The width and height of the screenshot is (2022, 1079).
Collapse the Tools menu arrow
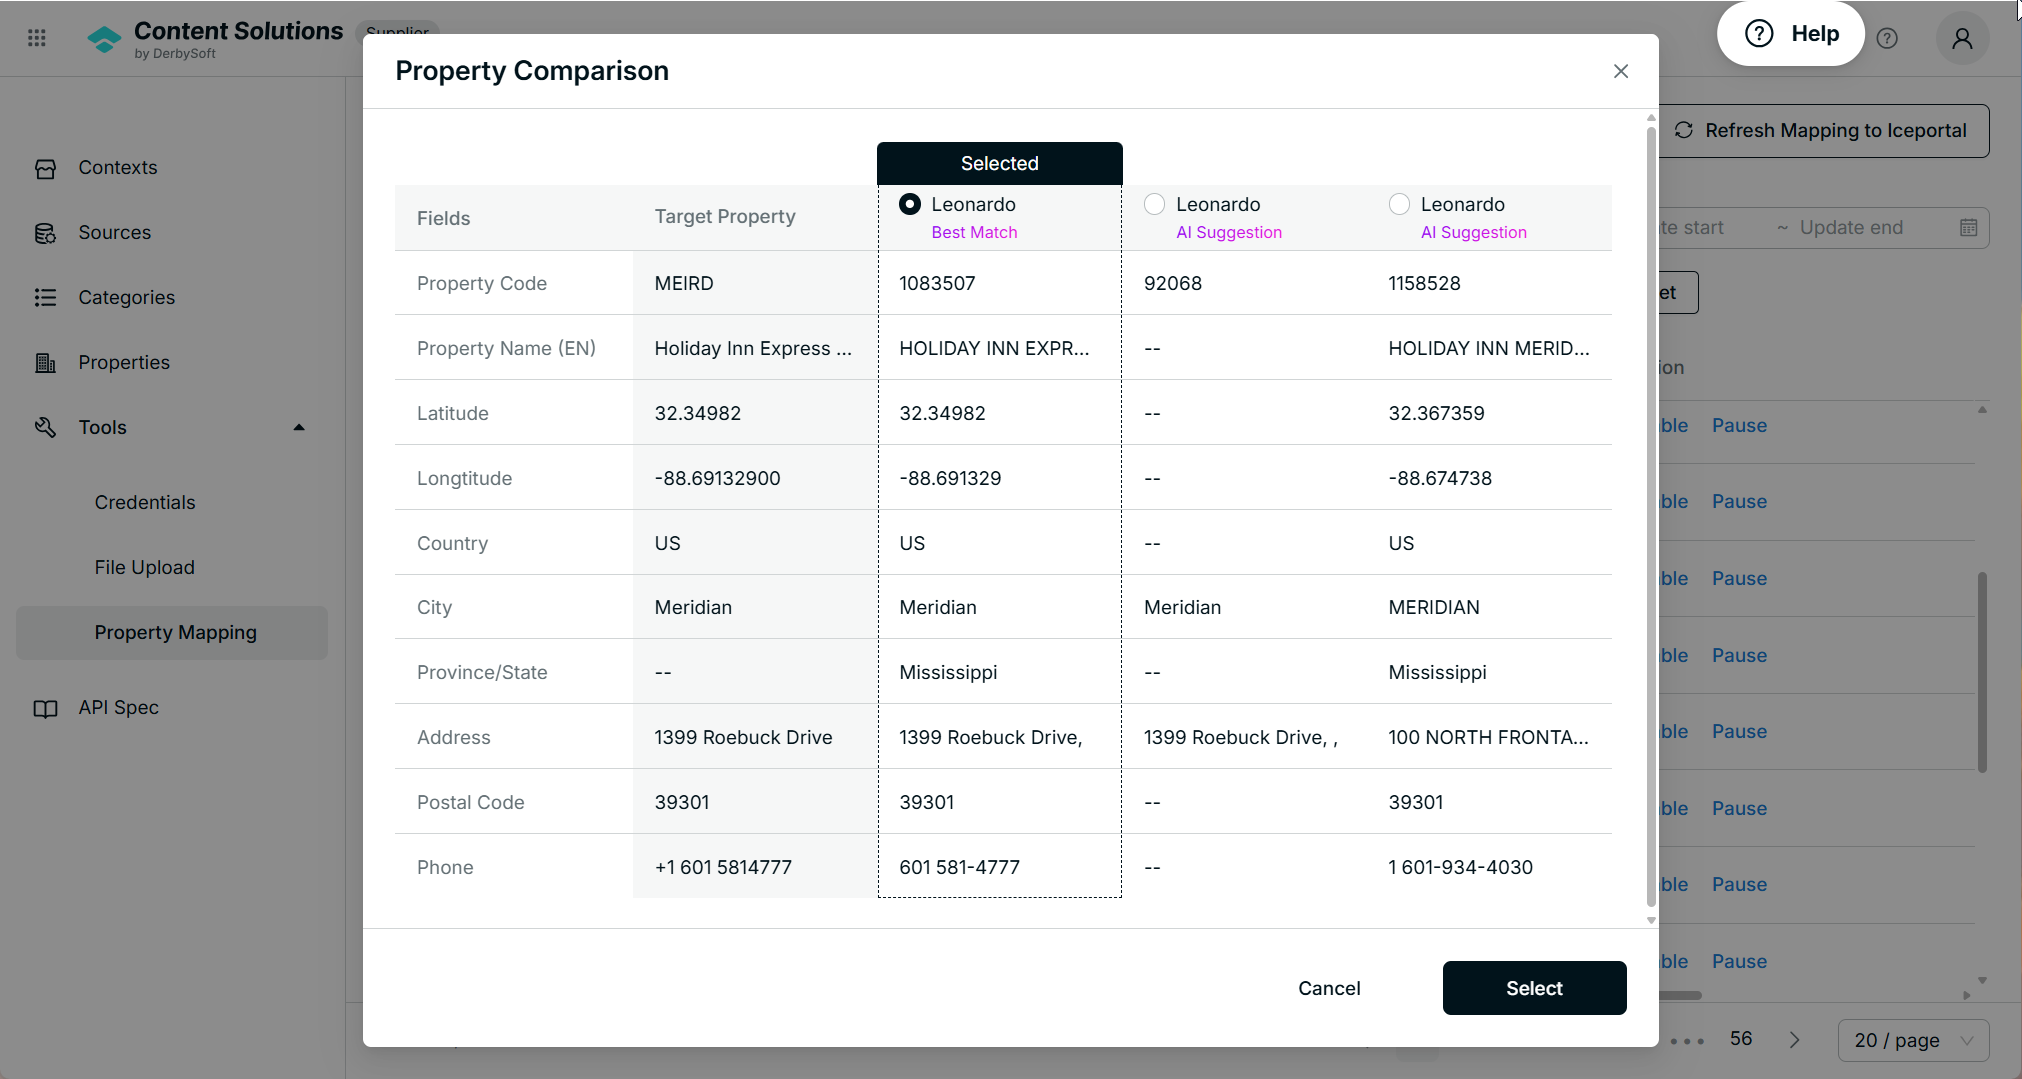pyautogui.click(x=298, y=428)
